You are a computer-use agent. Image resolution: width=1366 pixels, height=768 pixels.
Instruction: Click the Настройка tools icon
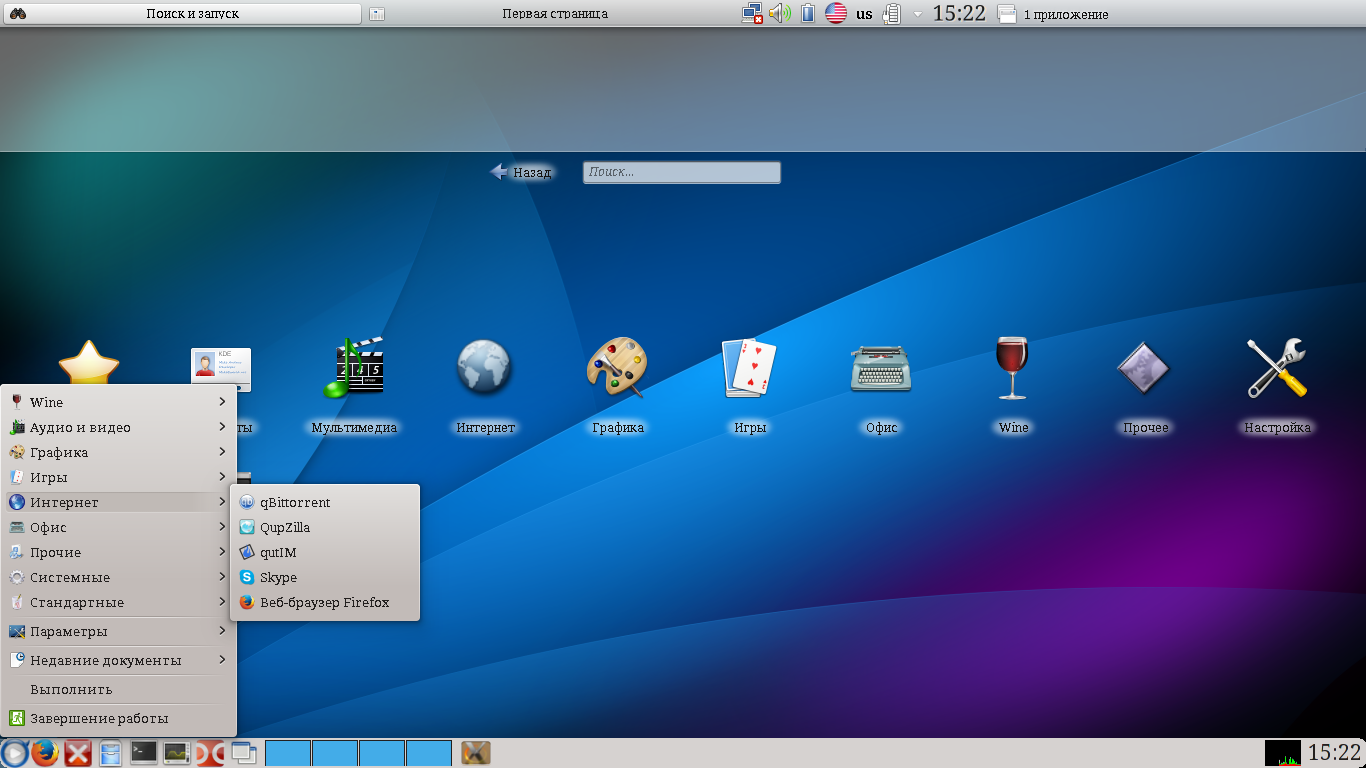tap(1277, 368)
